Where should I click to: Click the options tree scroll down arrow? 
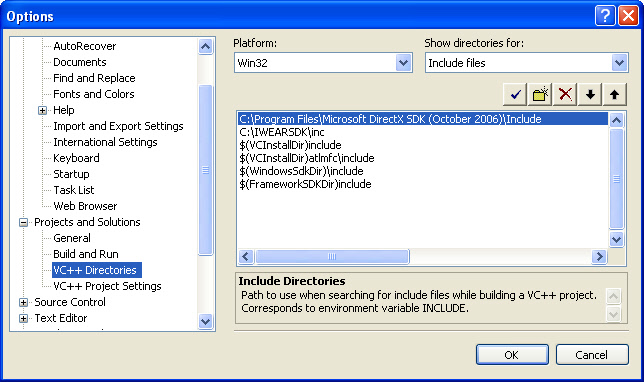pyautogui.click(x=205, y=321)
